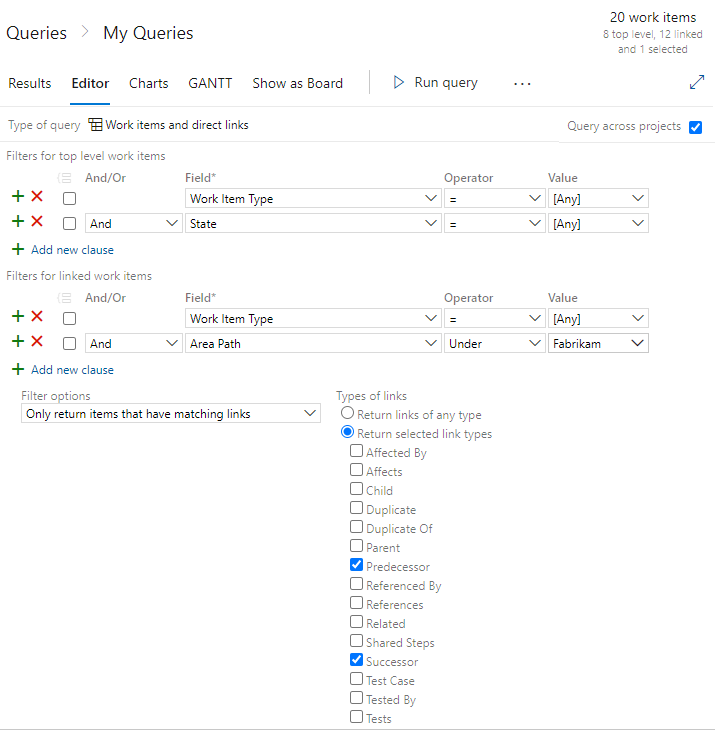This screenshot has height=730, width=715.
Task: Open the Under operator dropdown
Action: pos(494,344)
